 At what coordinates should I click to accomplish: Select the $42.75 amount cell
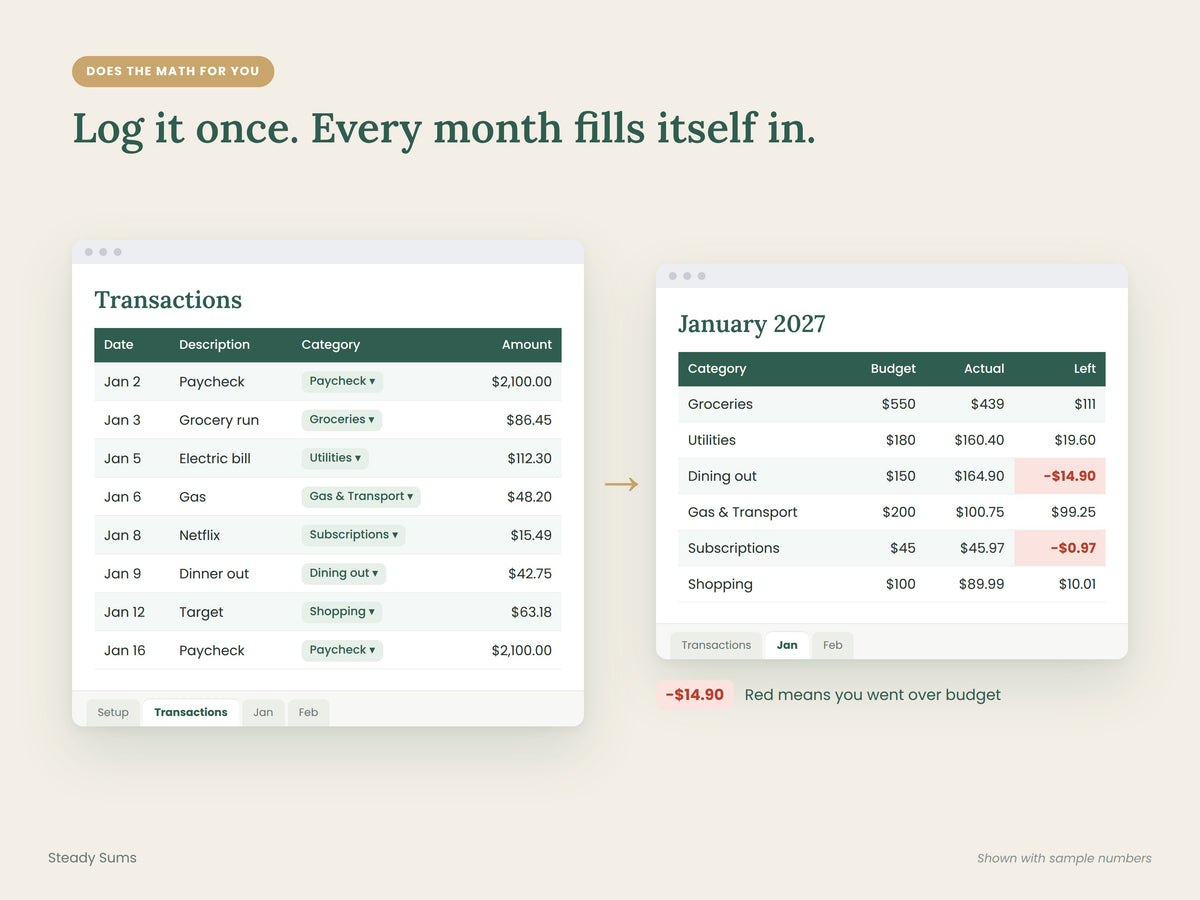point(529,574)
